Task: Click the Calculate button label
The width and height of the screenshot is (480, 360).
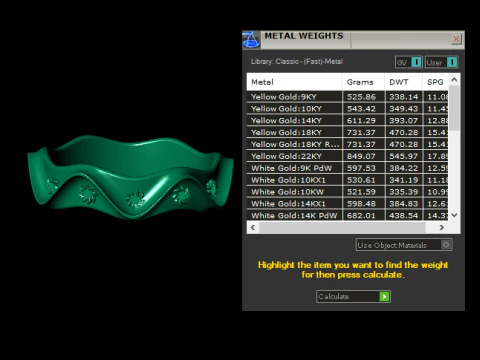Action: click(x=333, y=296)
